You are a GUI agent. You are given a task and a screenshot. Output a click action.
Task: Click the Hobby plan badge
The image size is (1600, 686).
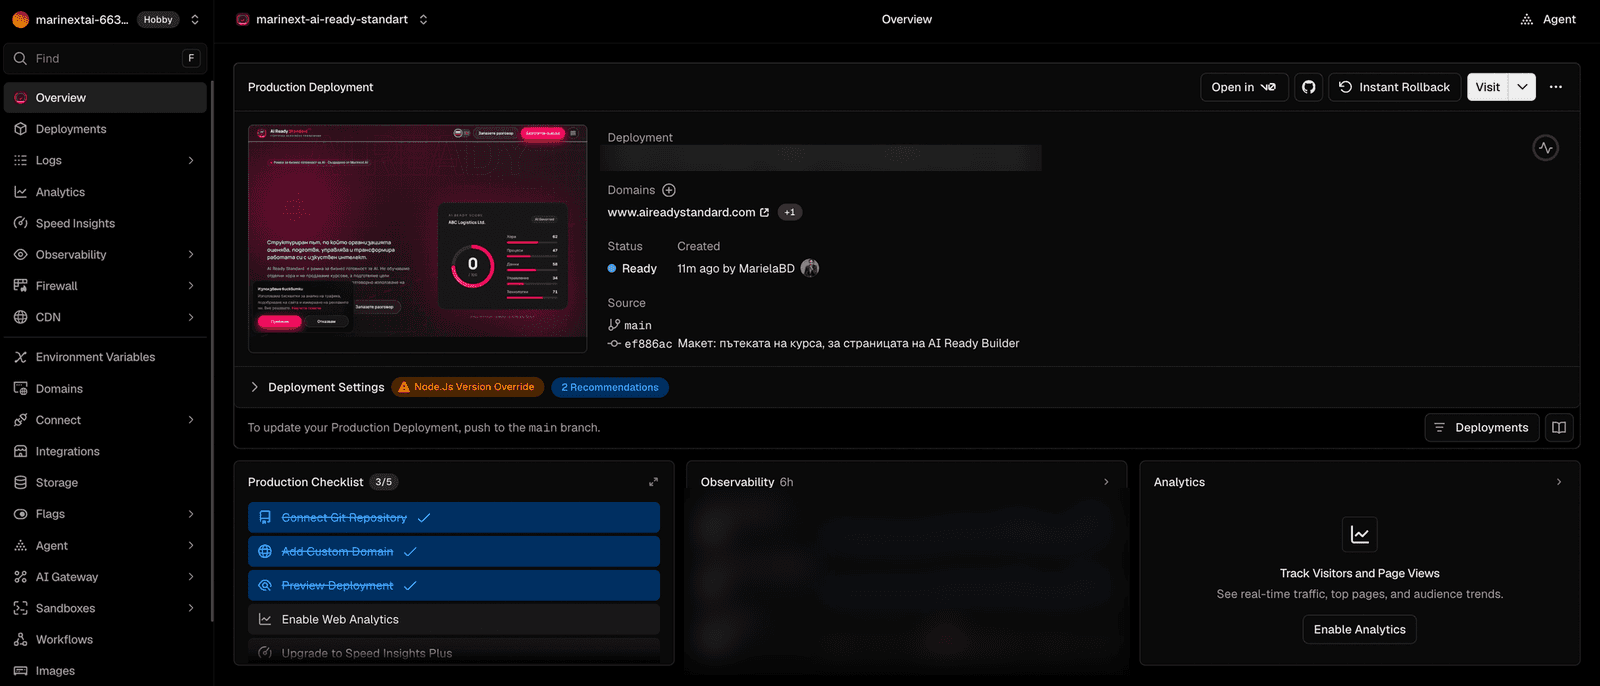158,19
